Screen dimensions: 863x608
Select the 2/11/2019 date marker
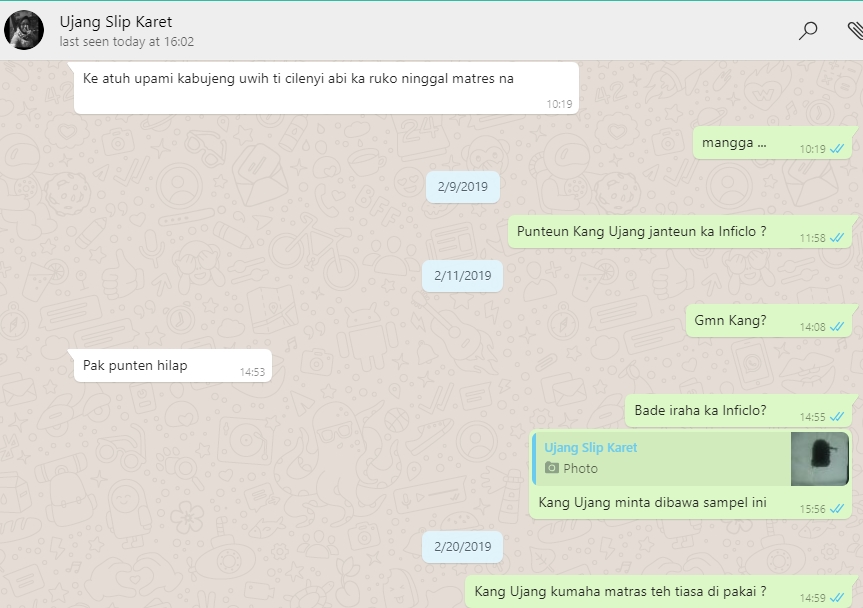(462, 275)
